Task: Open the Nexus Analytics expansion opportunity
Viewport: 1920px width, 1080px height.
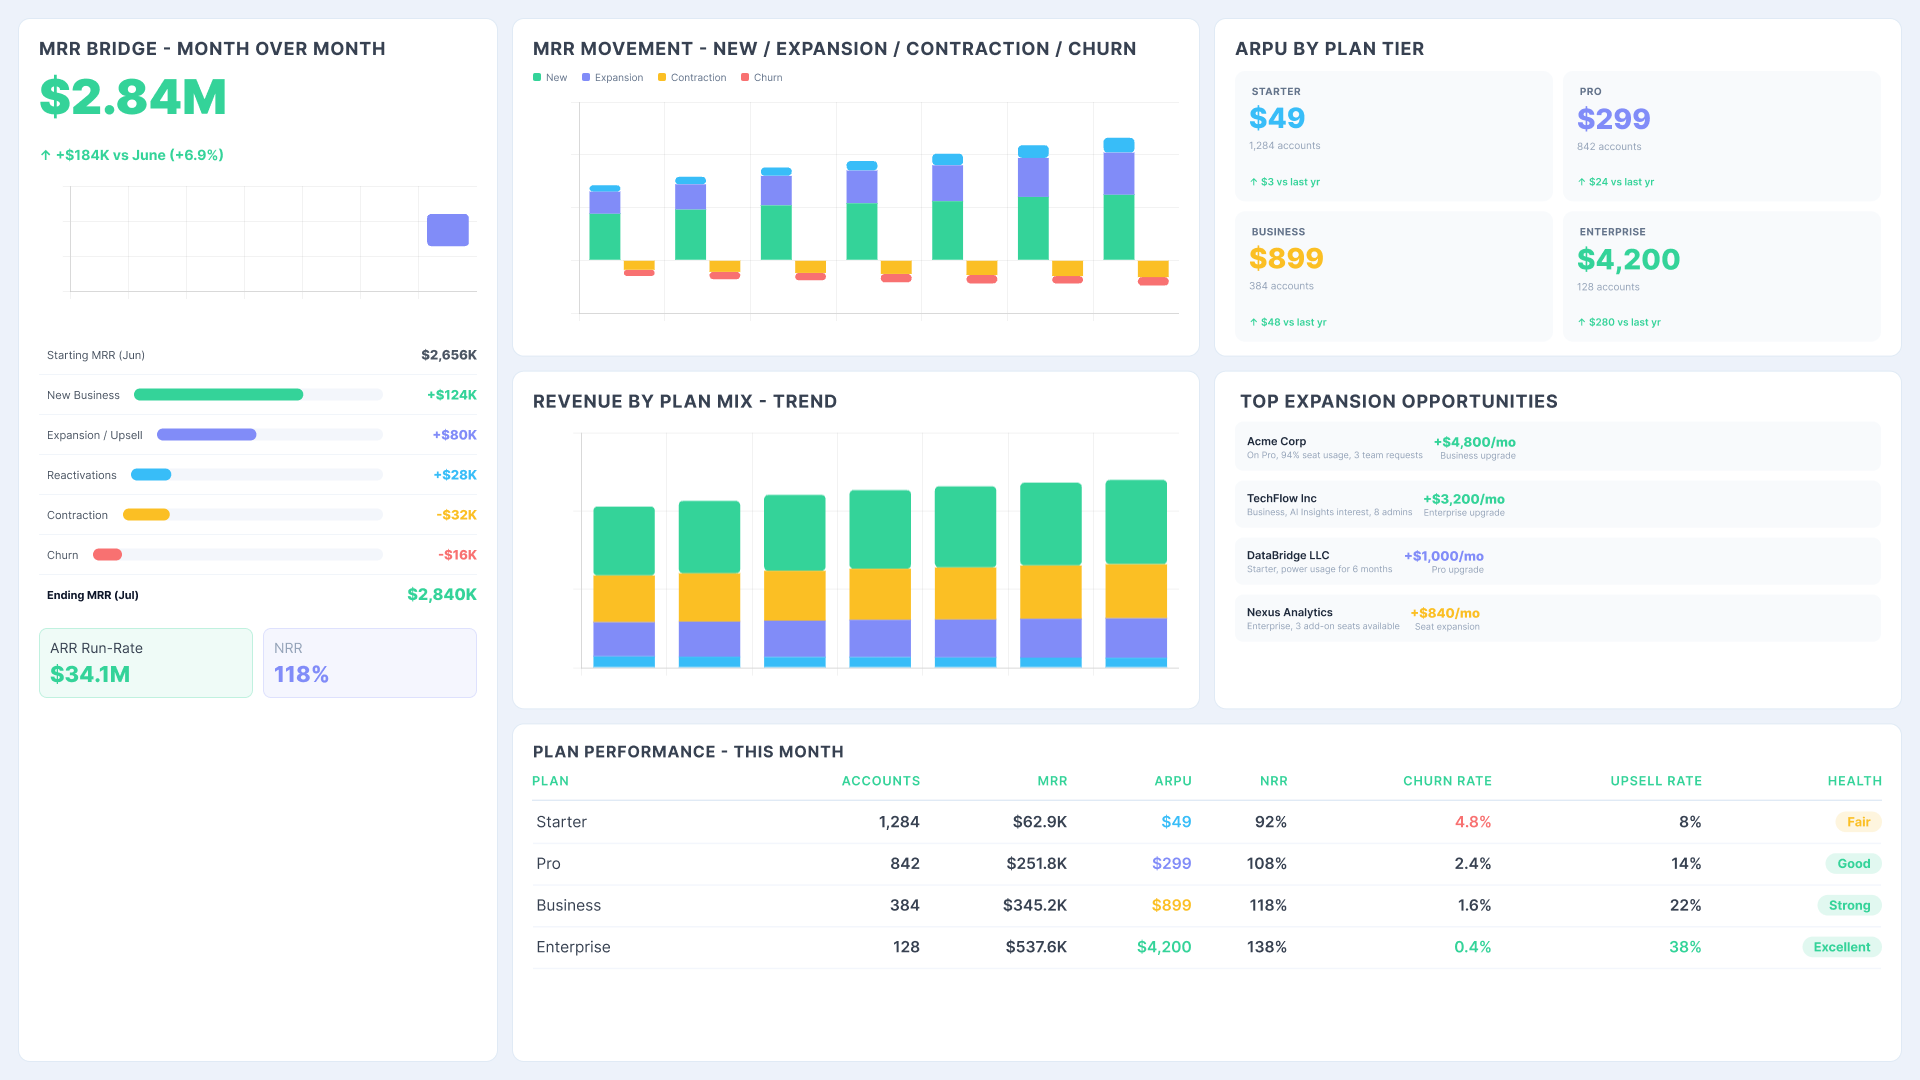Action: coord(1558,618)
